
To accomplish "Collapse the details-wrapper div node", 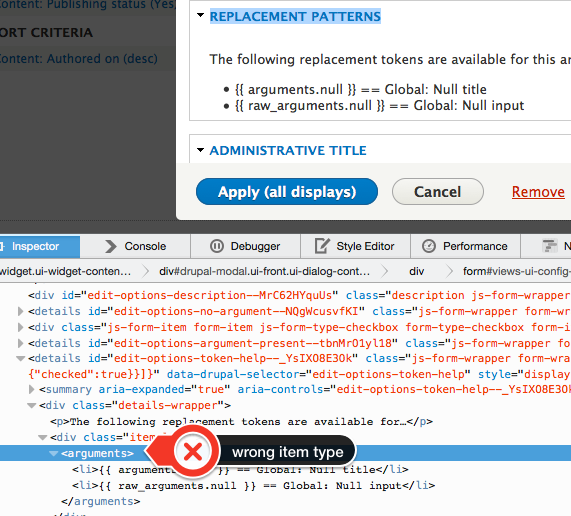I will [x=32, y=405].
